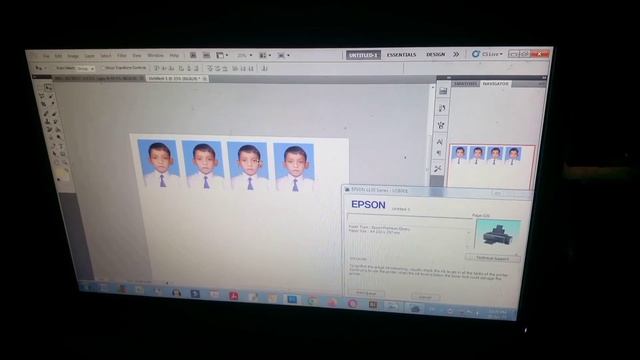Open Adobe Reader from the taskbar
Image resolution: width=640 pixels, height=360 pixels.
[x=233, y=296]
